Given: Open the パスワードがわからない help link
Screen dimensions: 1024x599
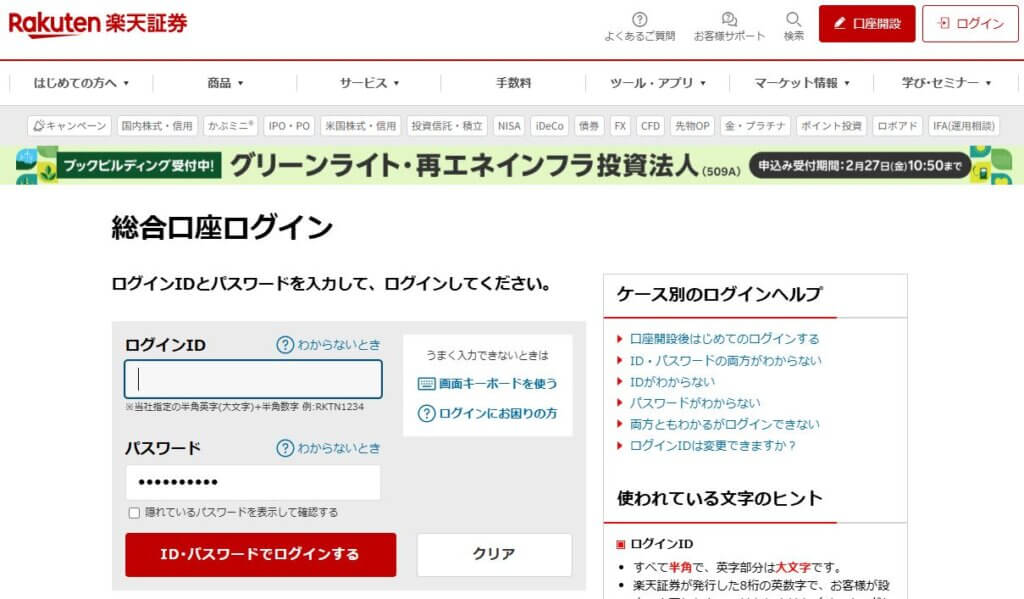Looking at the screenshot, I should [x=694, y=403].
